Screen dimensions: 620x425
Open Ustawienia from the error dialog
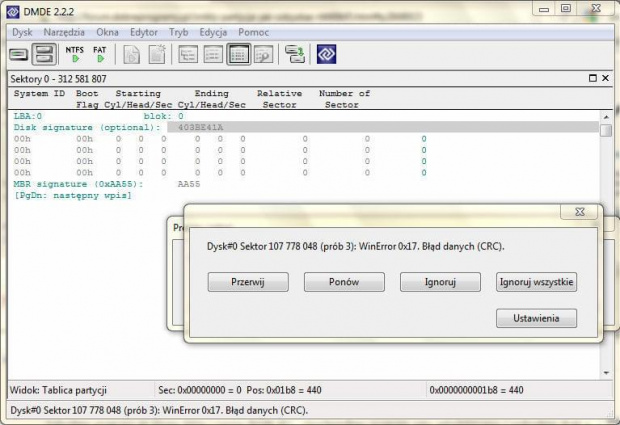coord(537,318)
